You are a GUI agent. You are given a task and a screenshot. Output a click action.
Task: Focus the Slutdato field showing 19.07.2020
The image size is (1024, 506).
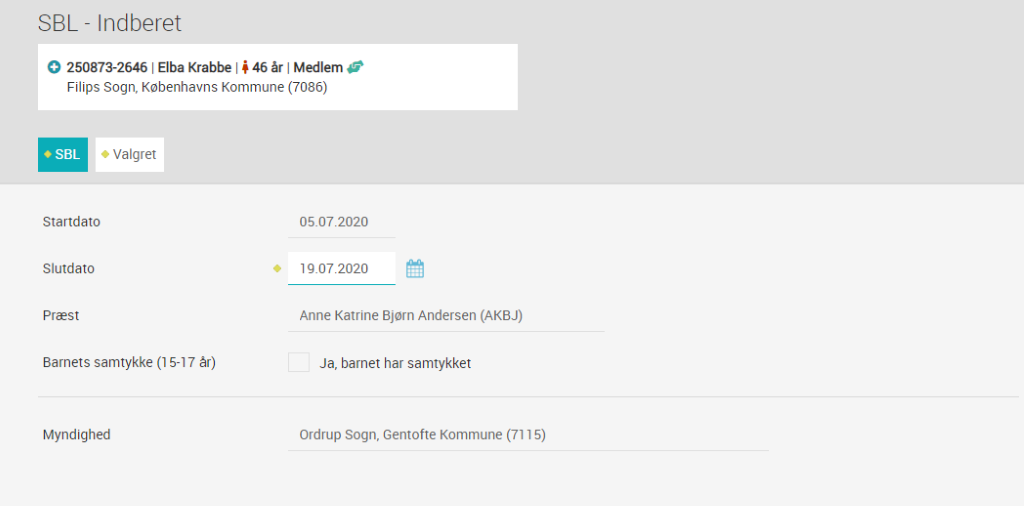click(342, 268)
